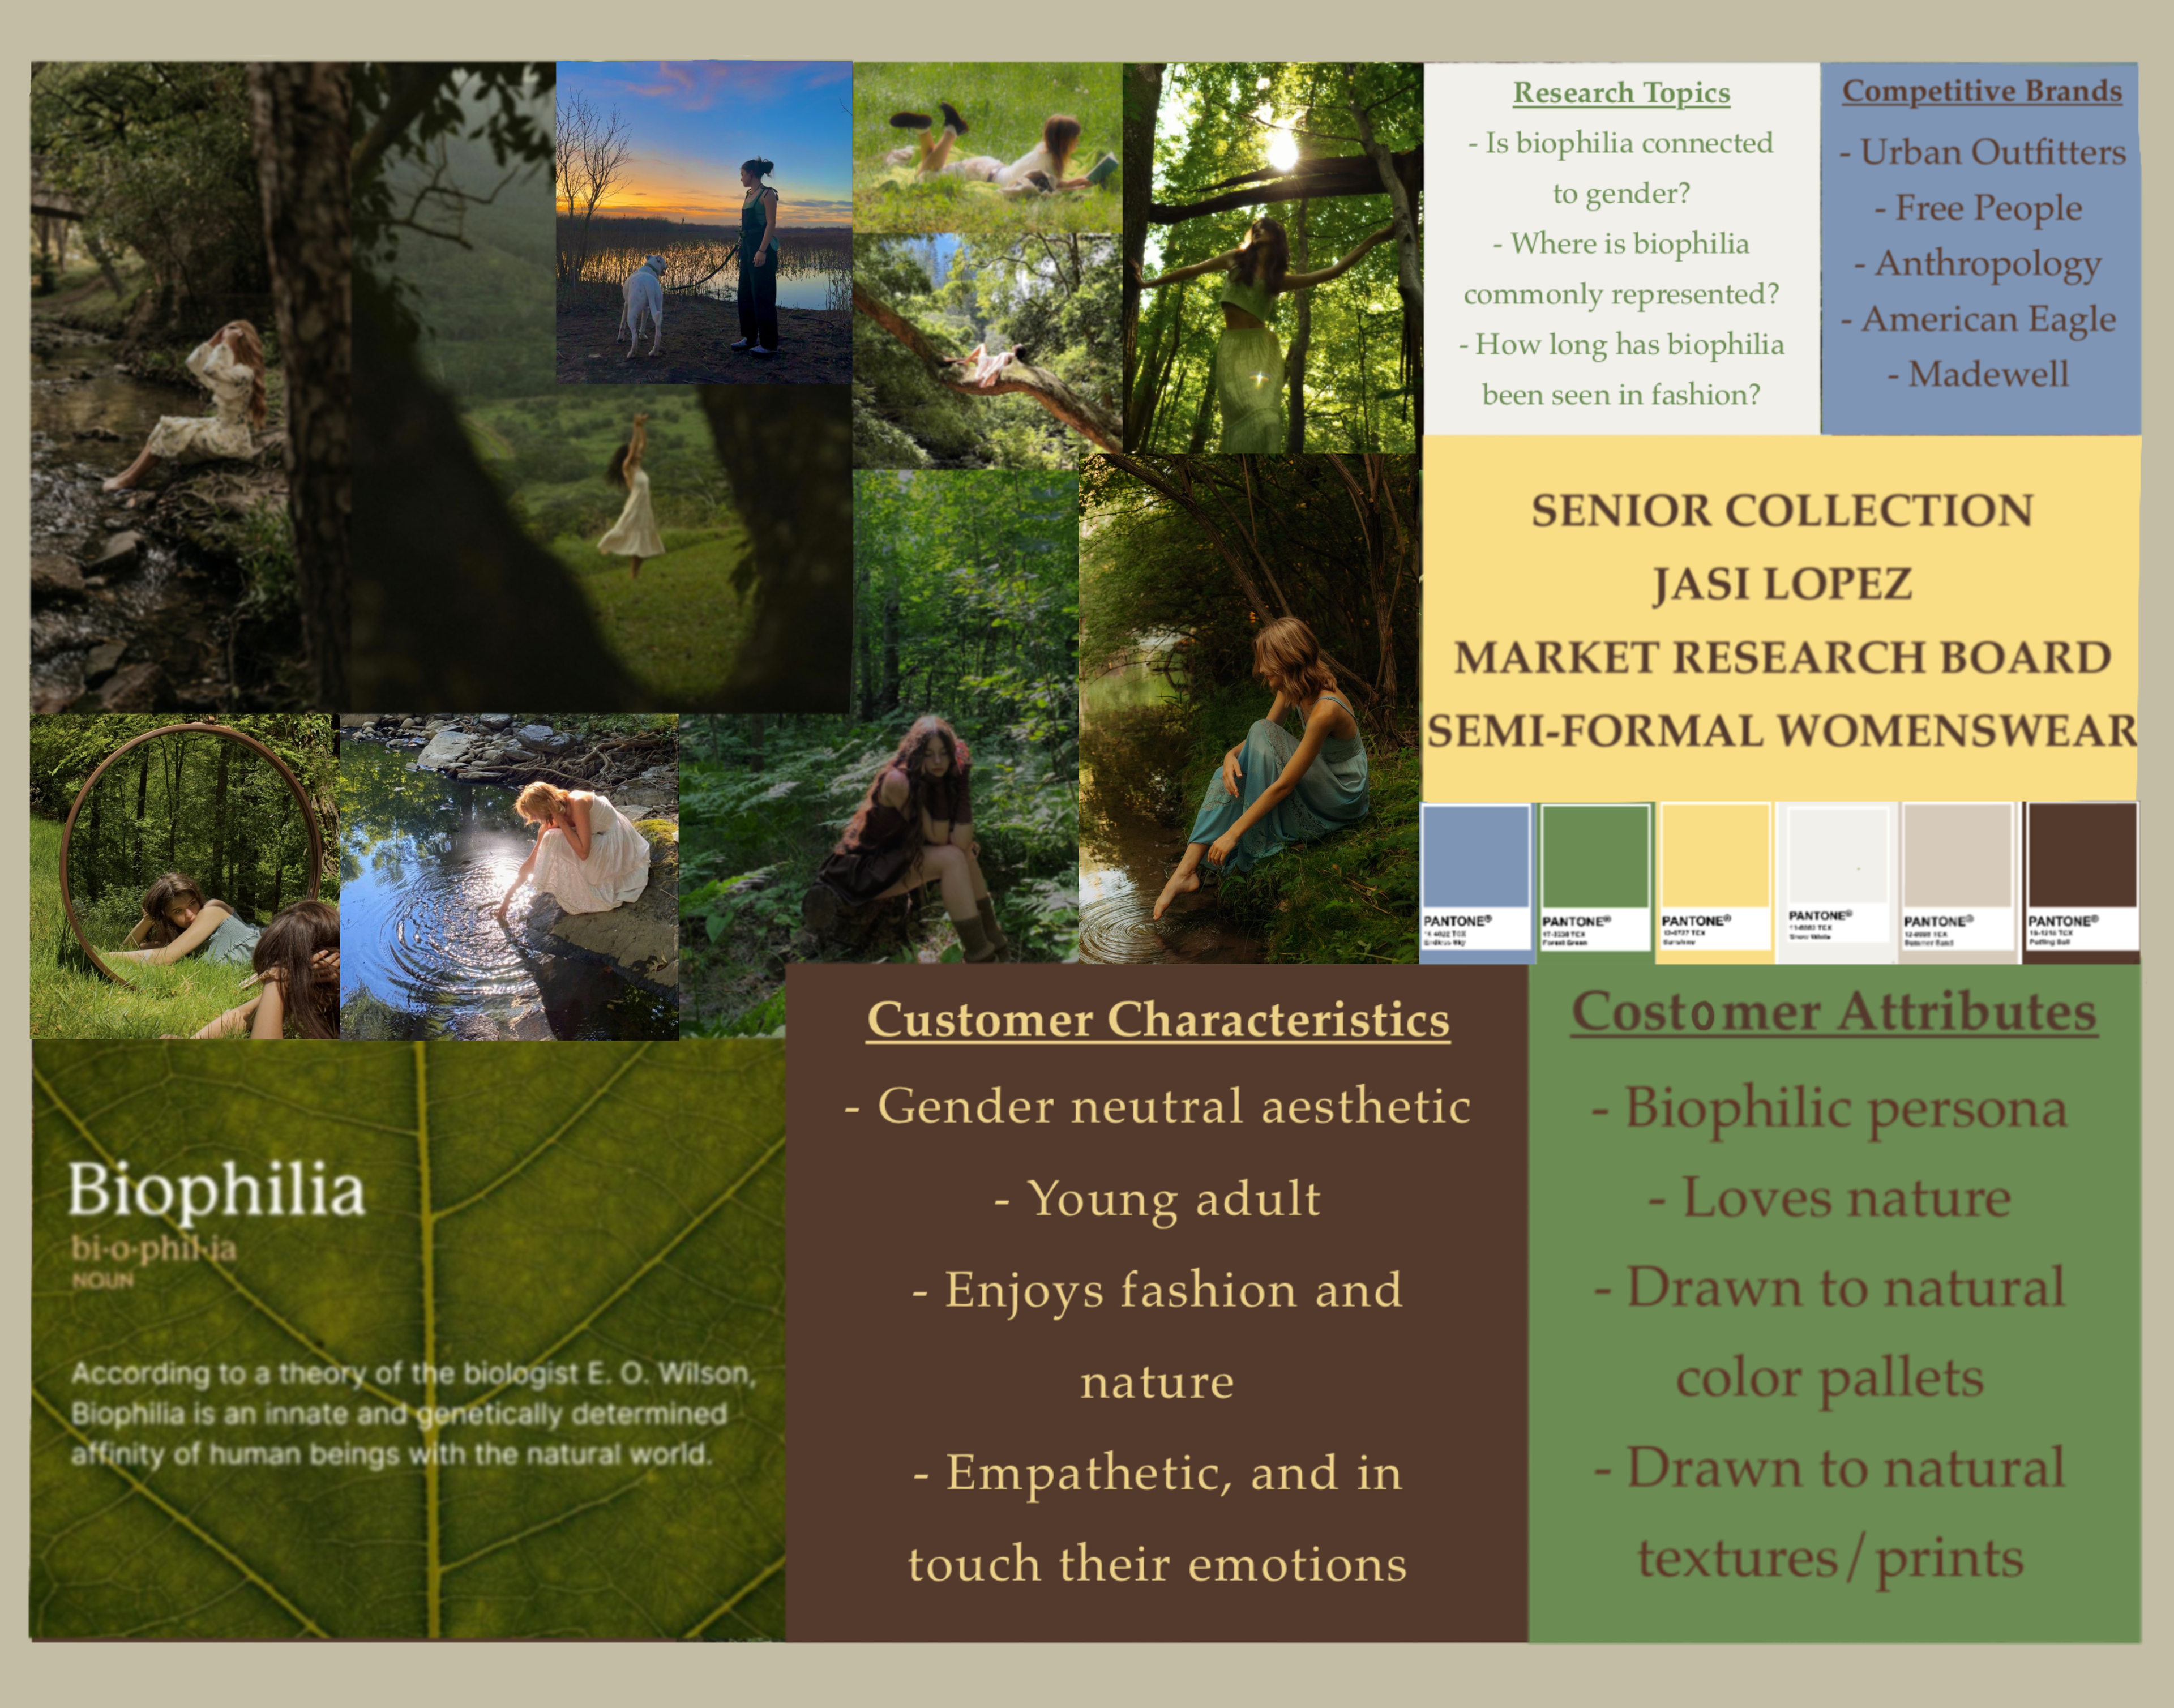Click the "SENIOR COLLECTION" title line

click(x=1782, y=511)
